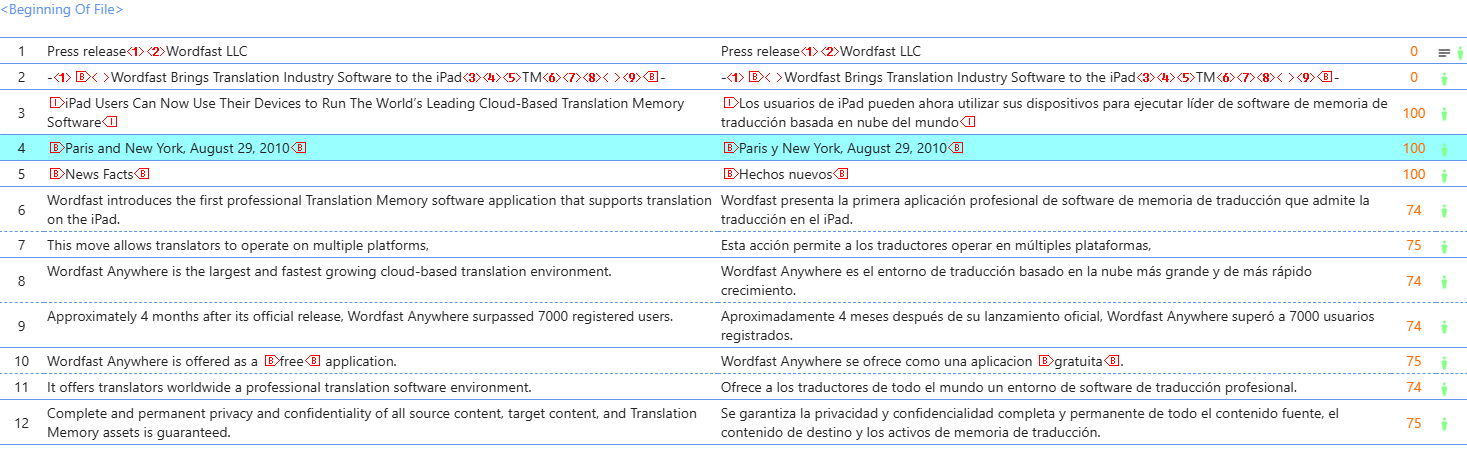Click segment number 4 on highlighted row

click(x=21, y=148)
